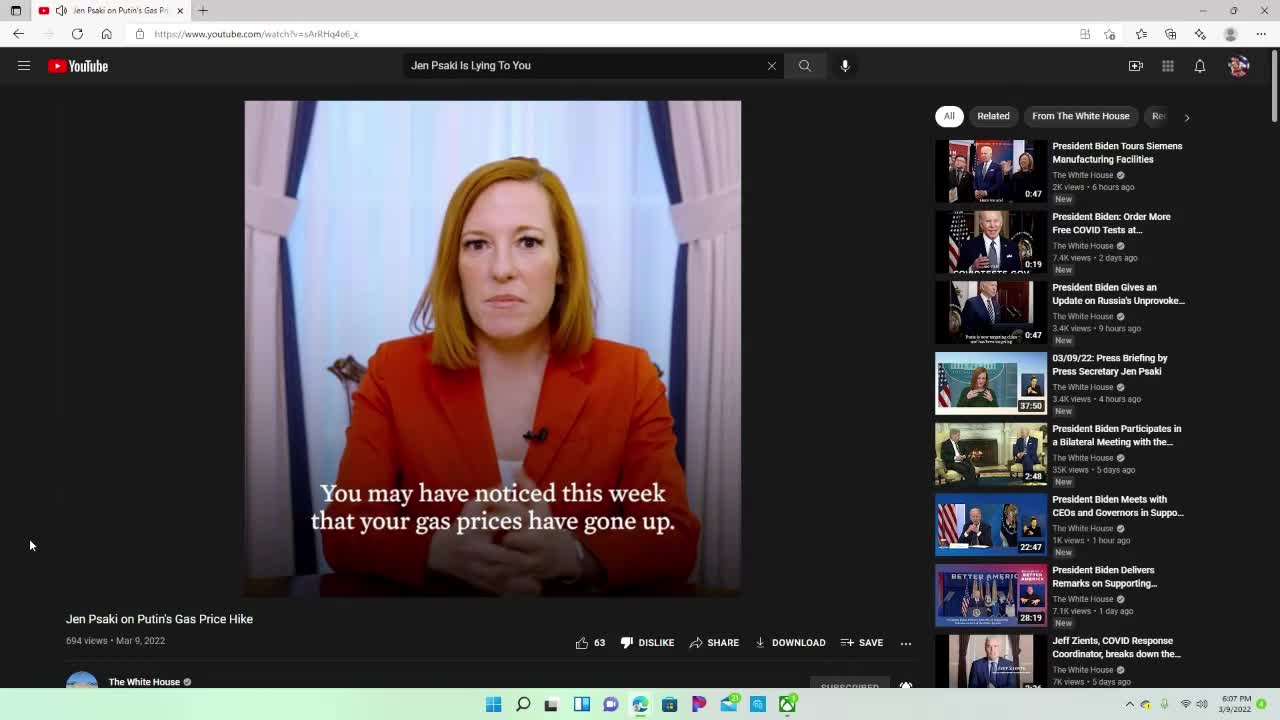Open the Collections icon
The width and height of the screenshot is (1280, 720).
click(x=1171, y=34)
